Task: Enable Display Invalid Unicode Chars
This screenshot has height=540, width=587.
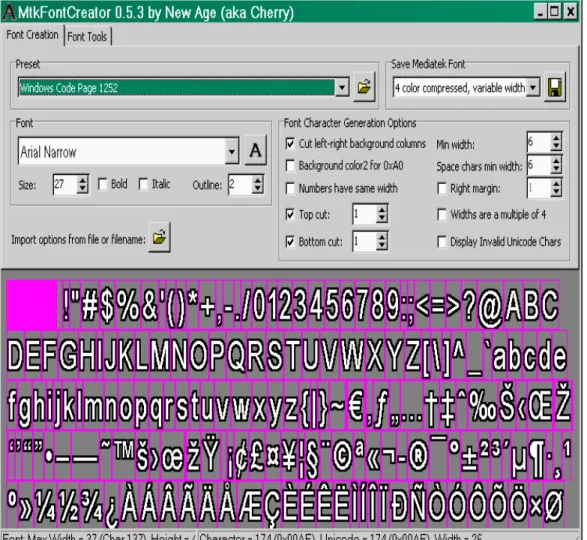Action: coord(442,242)
